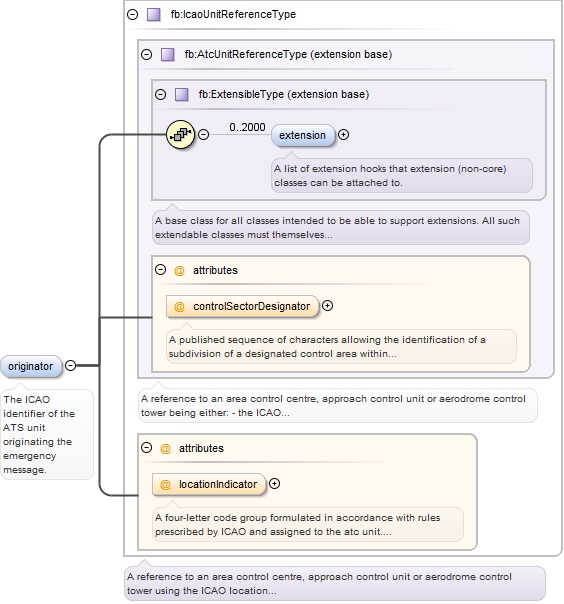564x604 pixels.
Task: Collapse the sequence compositor's minus toggle
Action: [x=203, y=134]
